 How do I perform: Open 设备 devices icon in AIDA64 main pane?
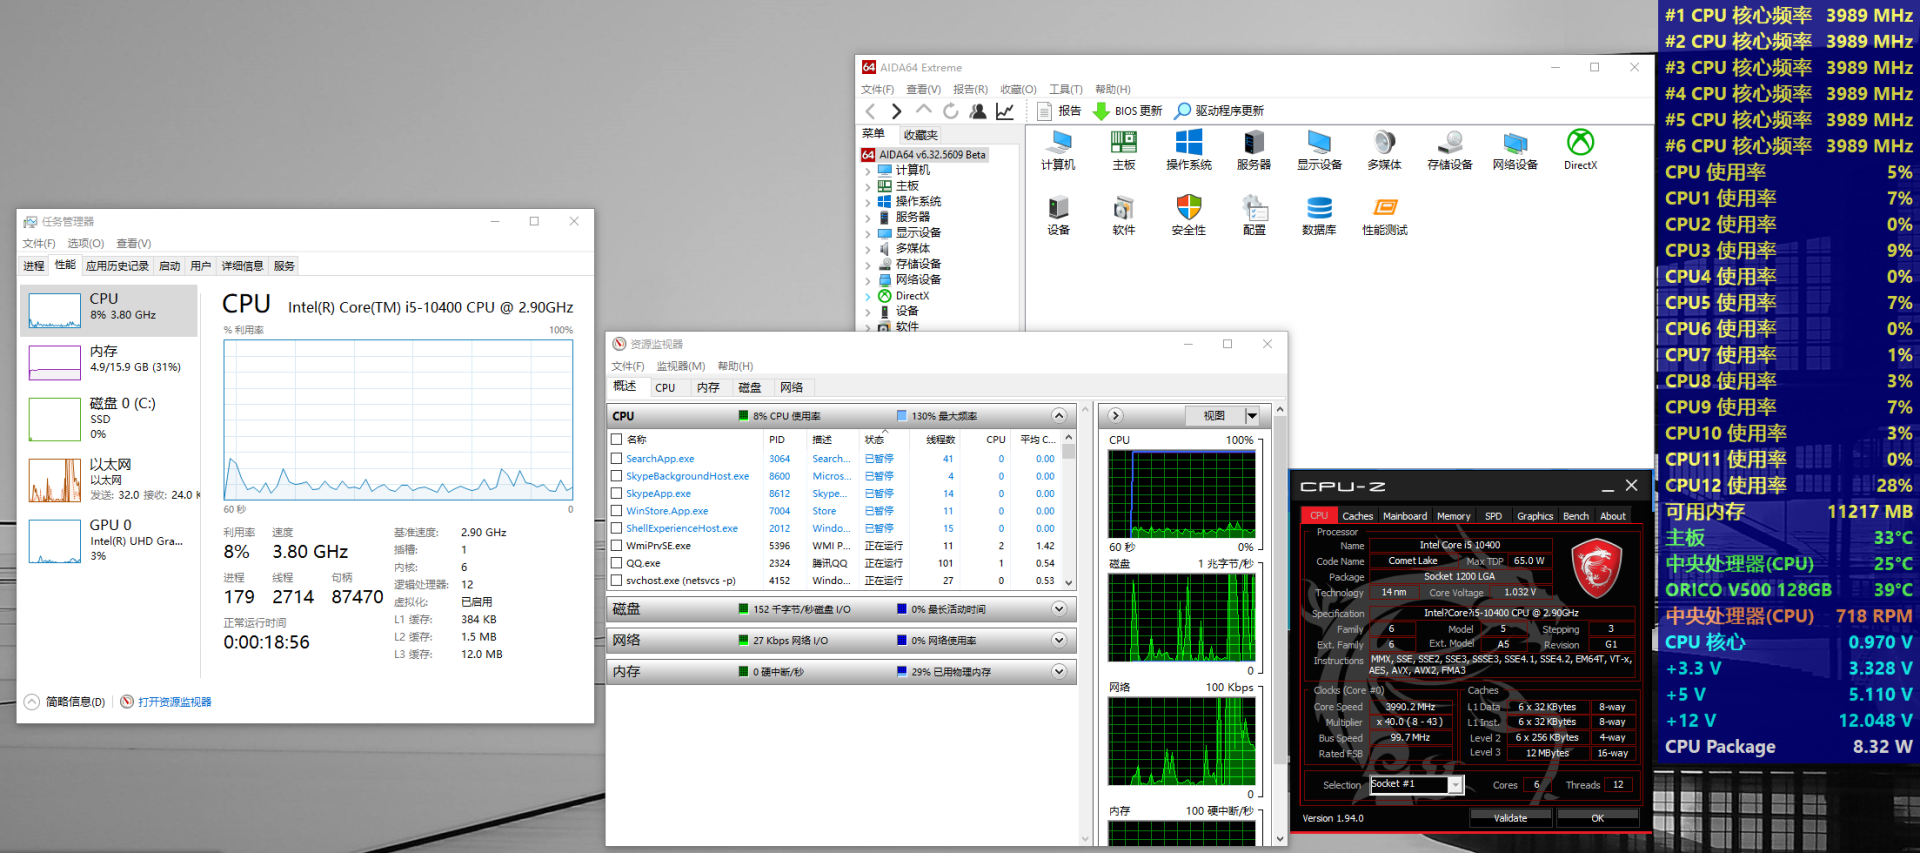click(x=1058, y=215)
